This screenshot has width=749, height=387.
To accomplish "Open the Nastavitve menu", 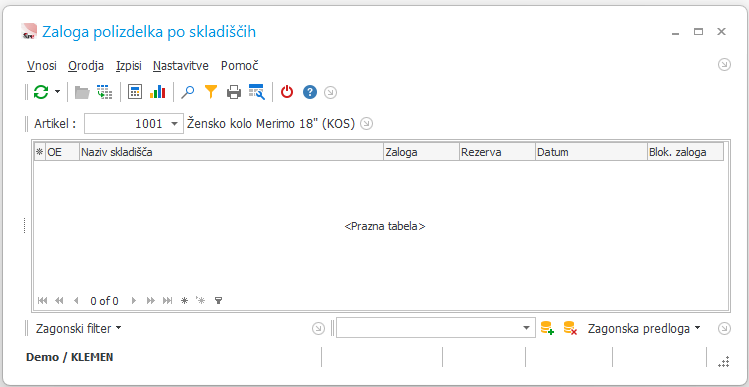I will 181,65.
